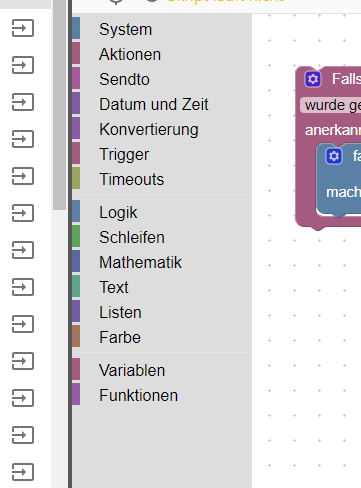Click the vertical scrollbar of the left list
Screen dimensions: 361x488
pyautogui.click(x=59, y=103)
